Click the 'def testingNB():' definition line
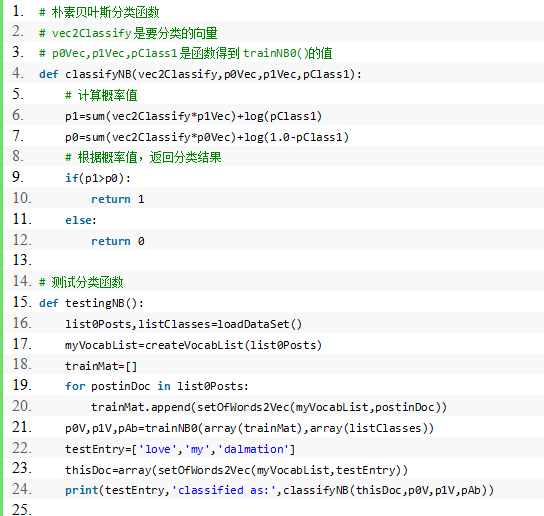This screenshot has width=544, height=516. pyautogui.click(x=92, y=303)
